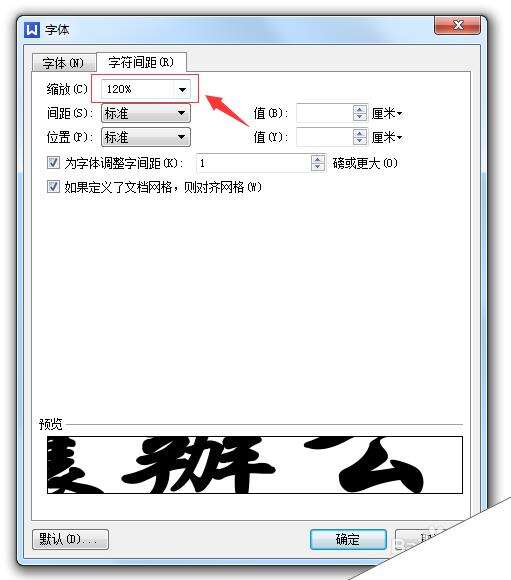This screenshot has height=580, width=511.
Task: Increase the kerning 磅或更大 spinner value
Action: (x=317, y=159)
